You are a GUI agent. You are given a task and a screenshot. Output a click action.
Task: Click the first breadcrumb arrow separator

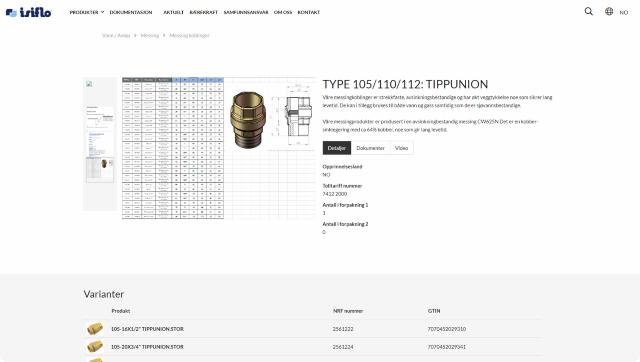click(x=135, y=36)
